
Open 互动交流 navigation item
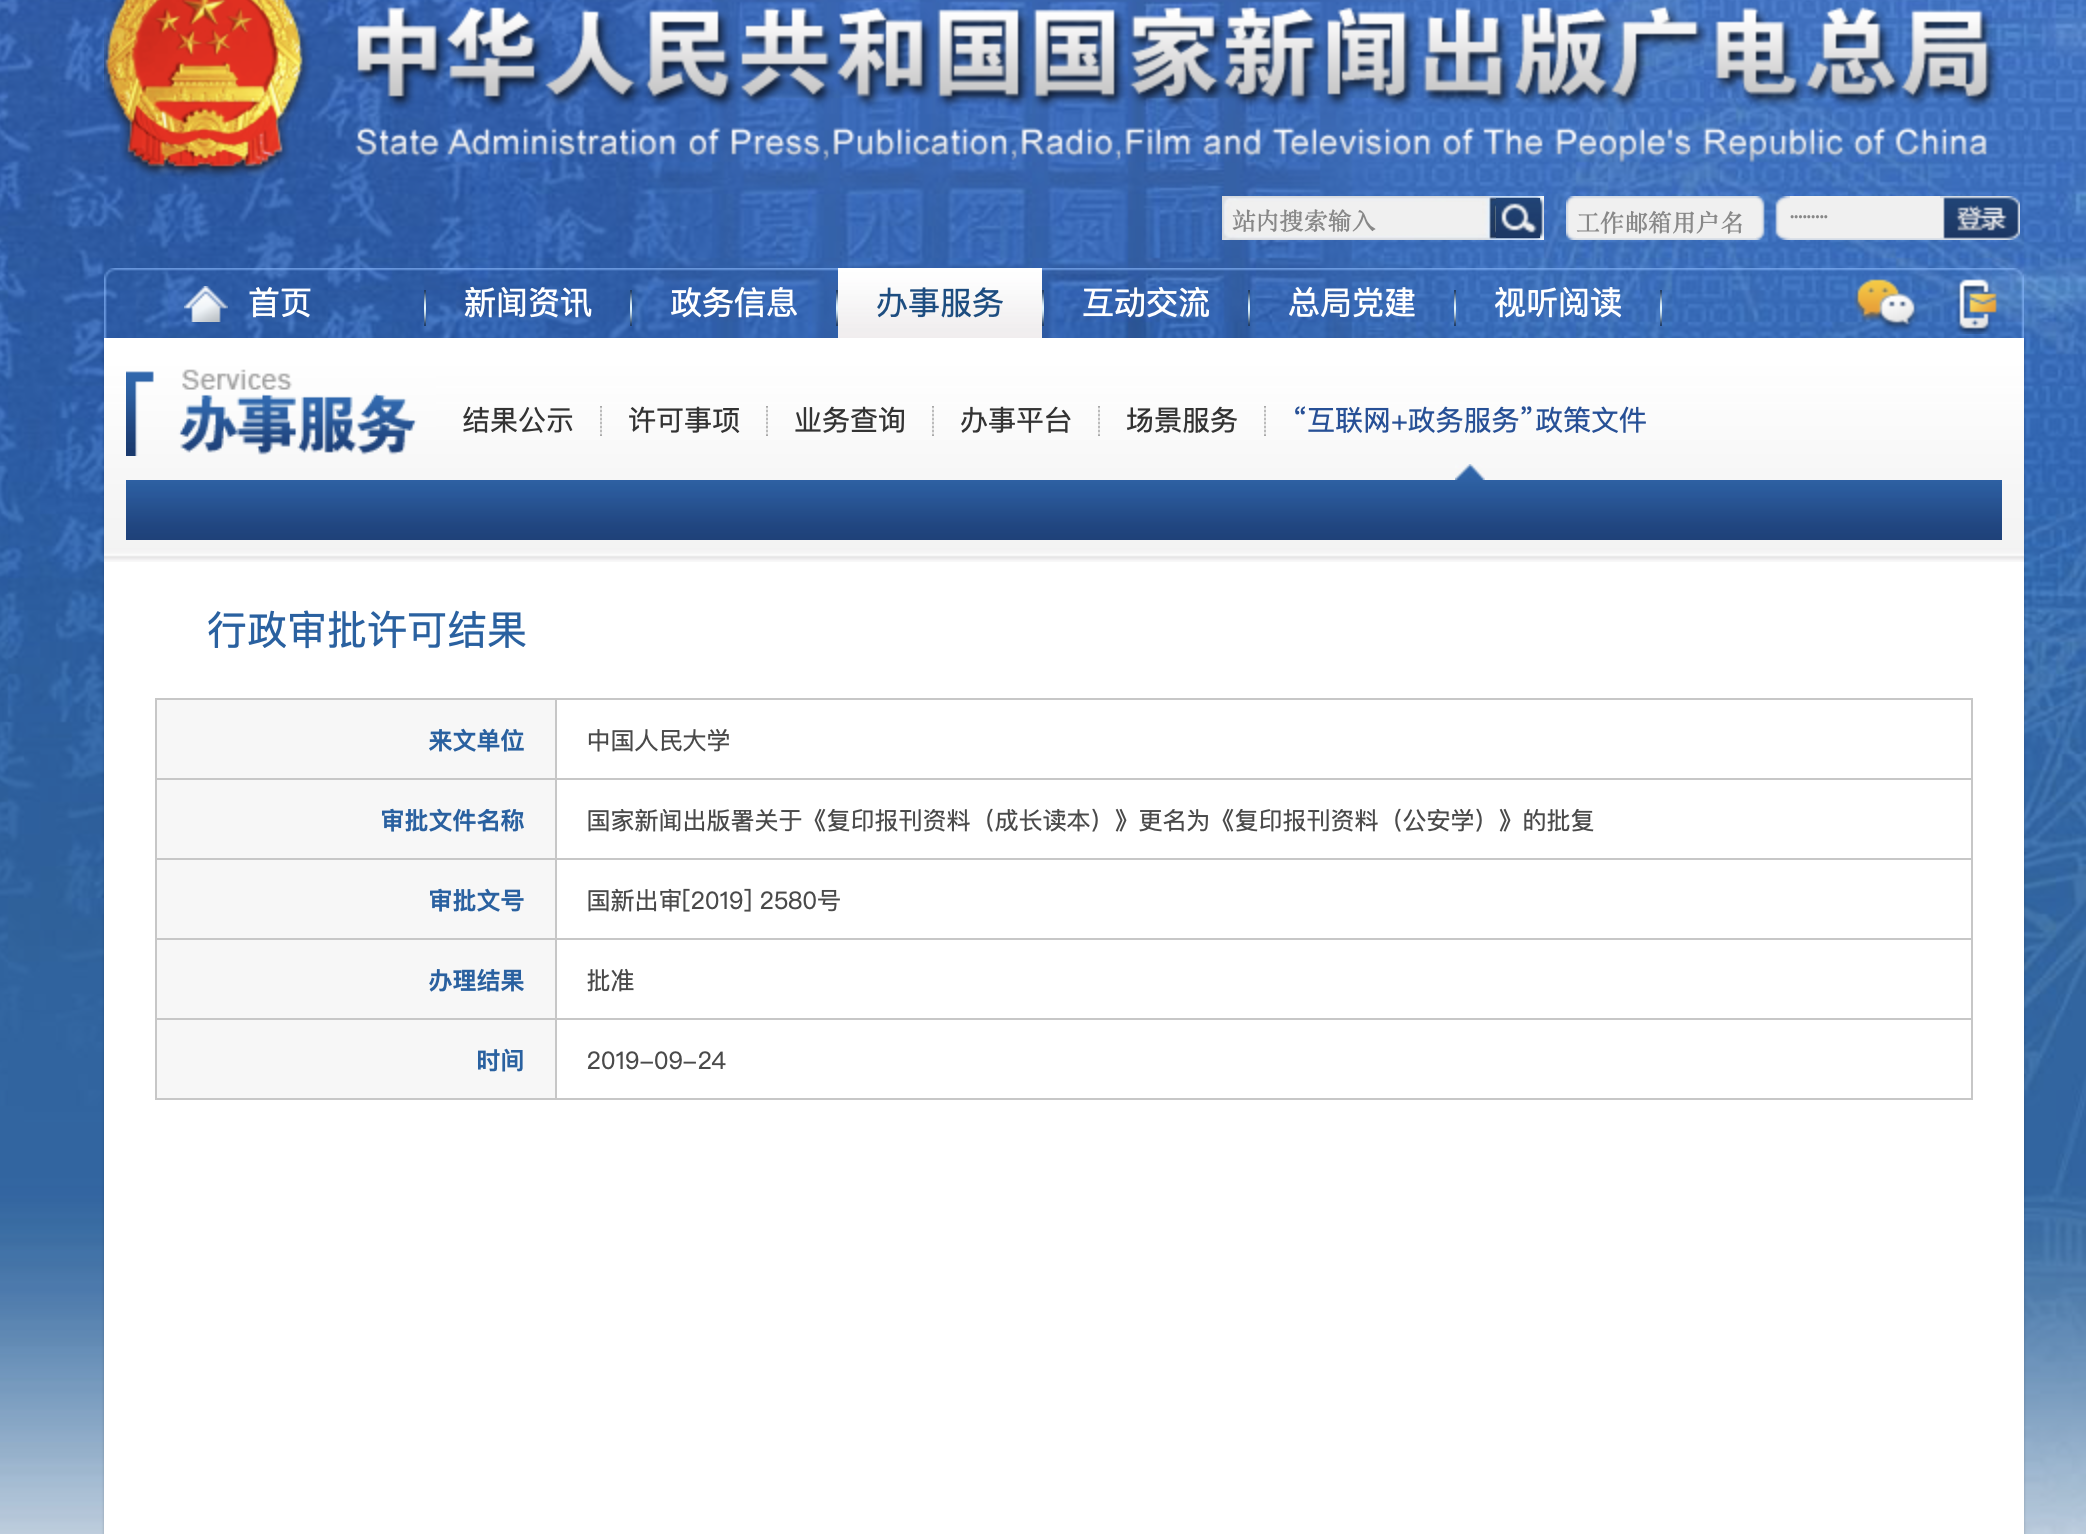(1146, 303)
